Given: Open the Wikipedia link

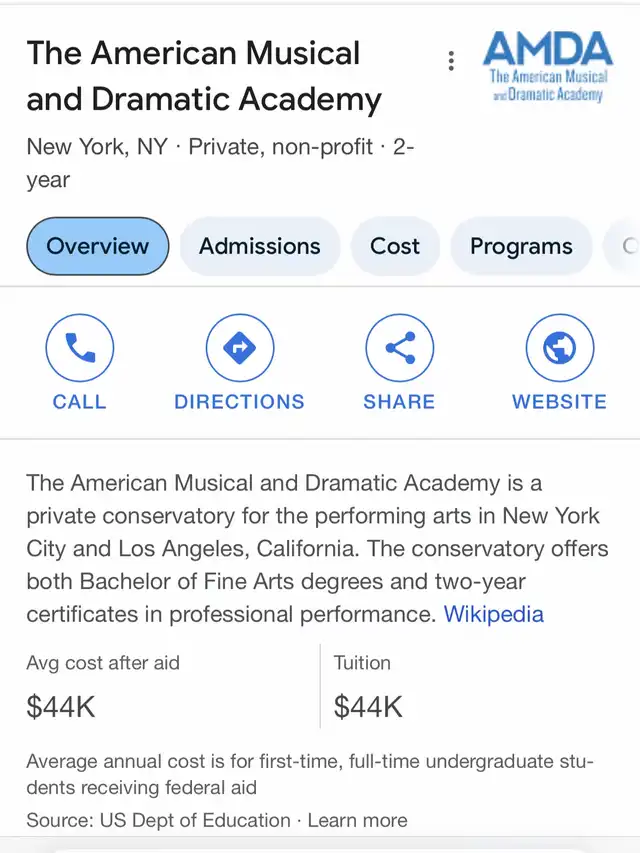Looking at the screenshot, I should click(494, 614).
